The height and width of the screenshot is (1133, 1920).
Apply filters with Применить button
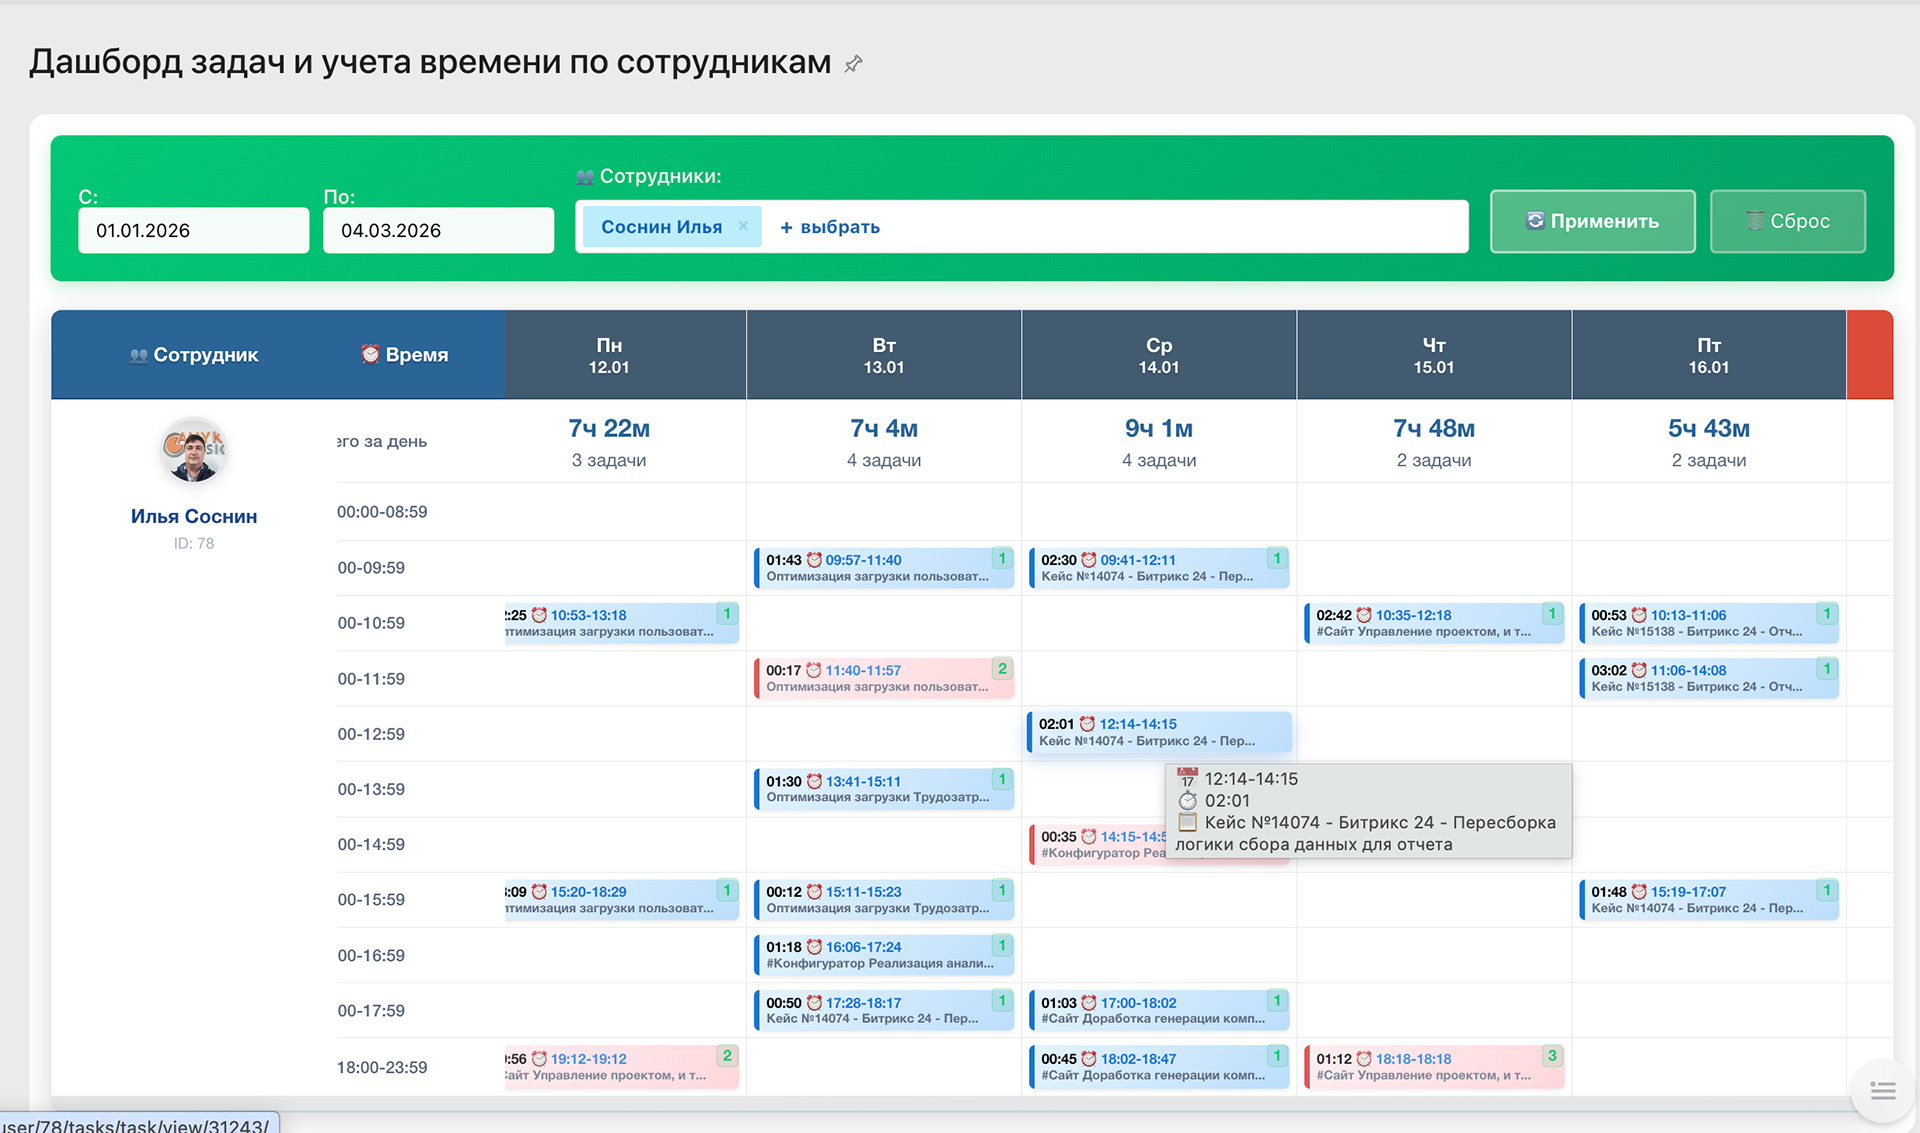1592,221
